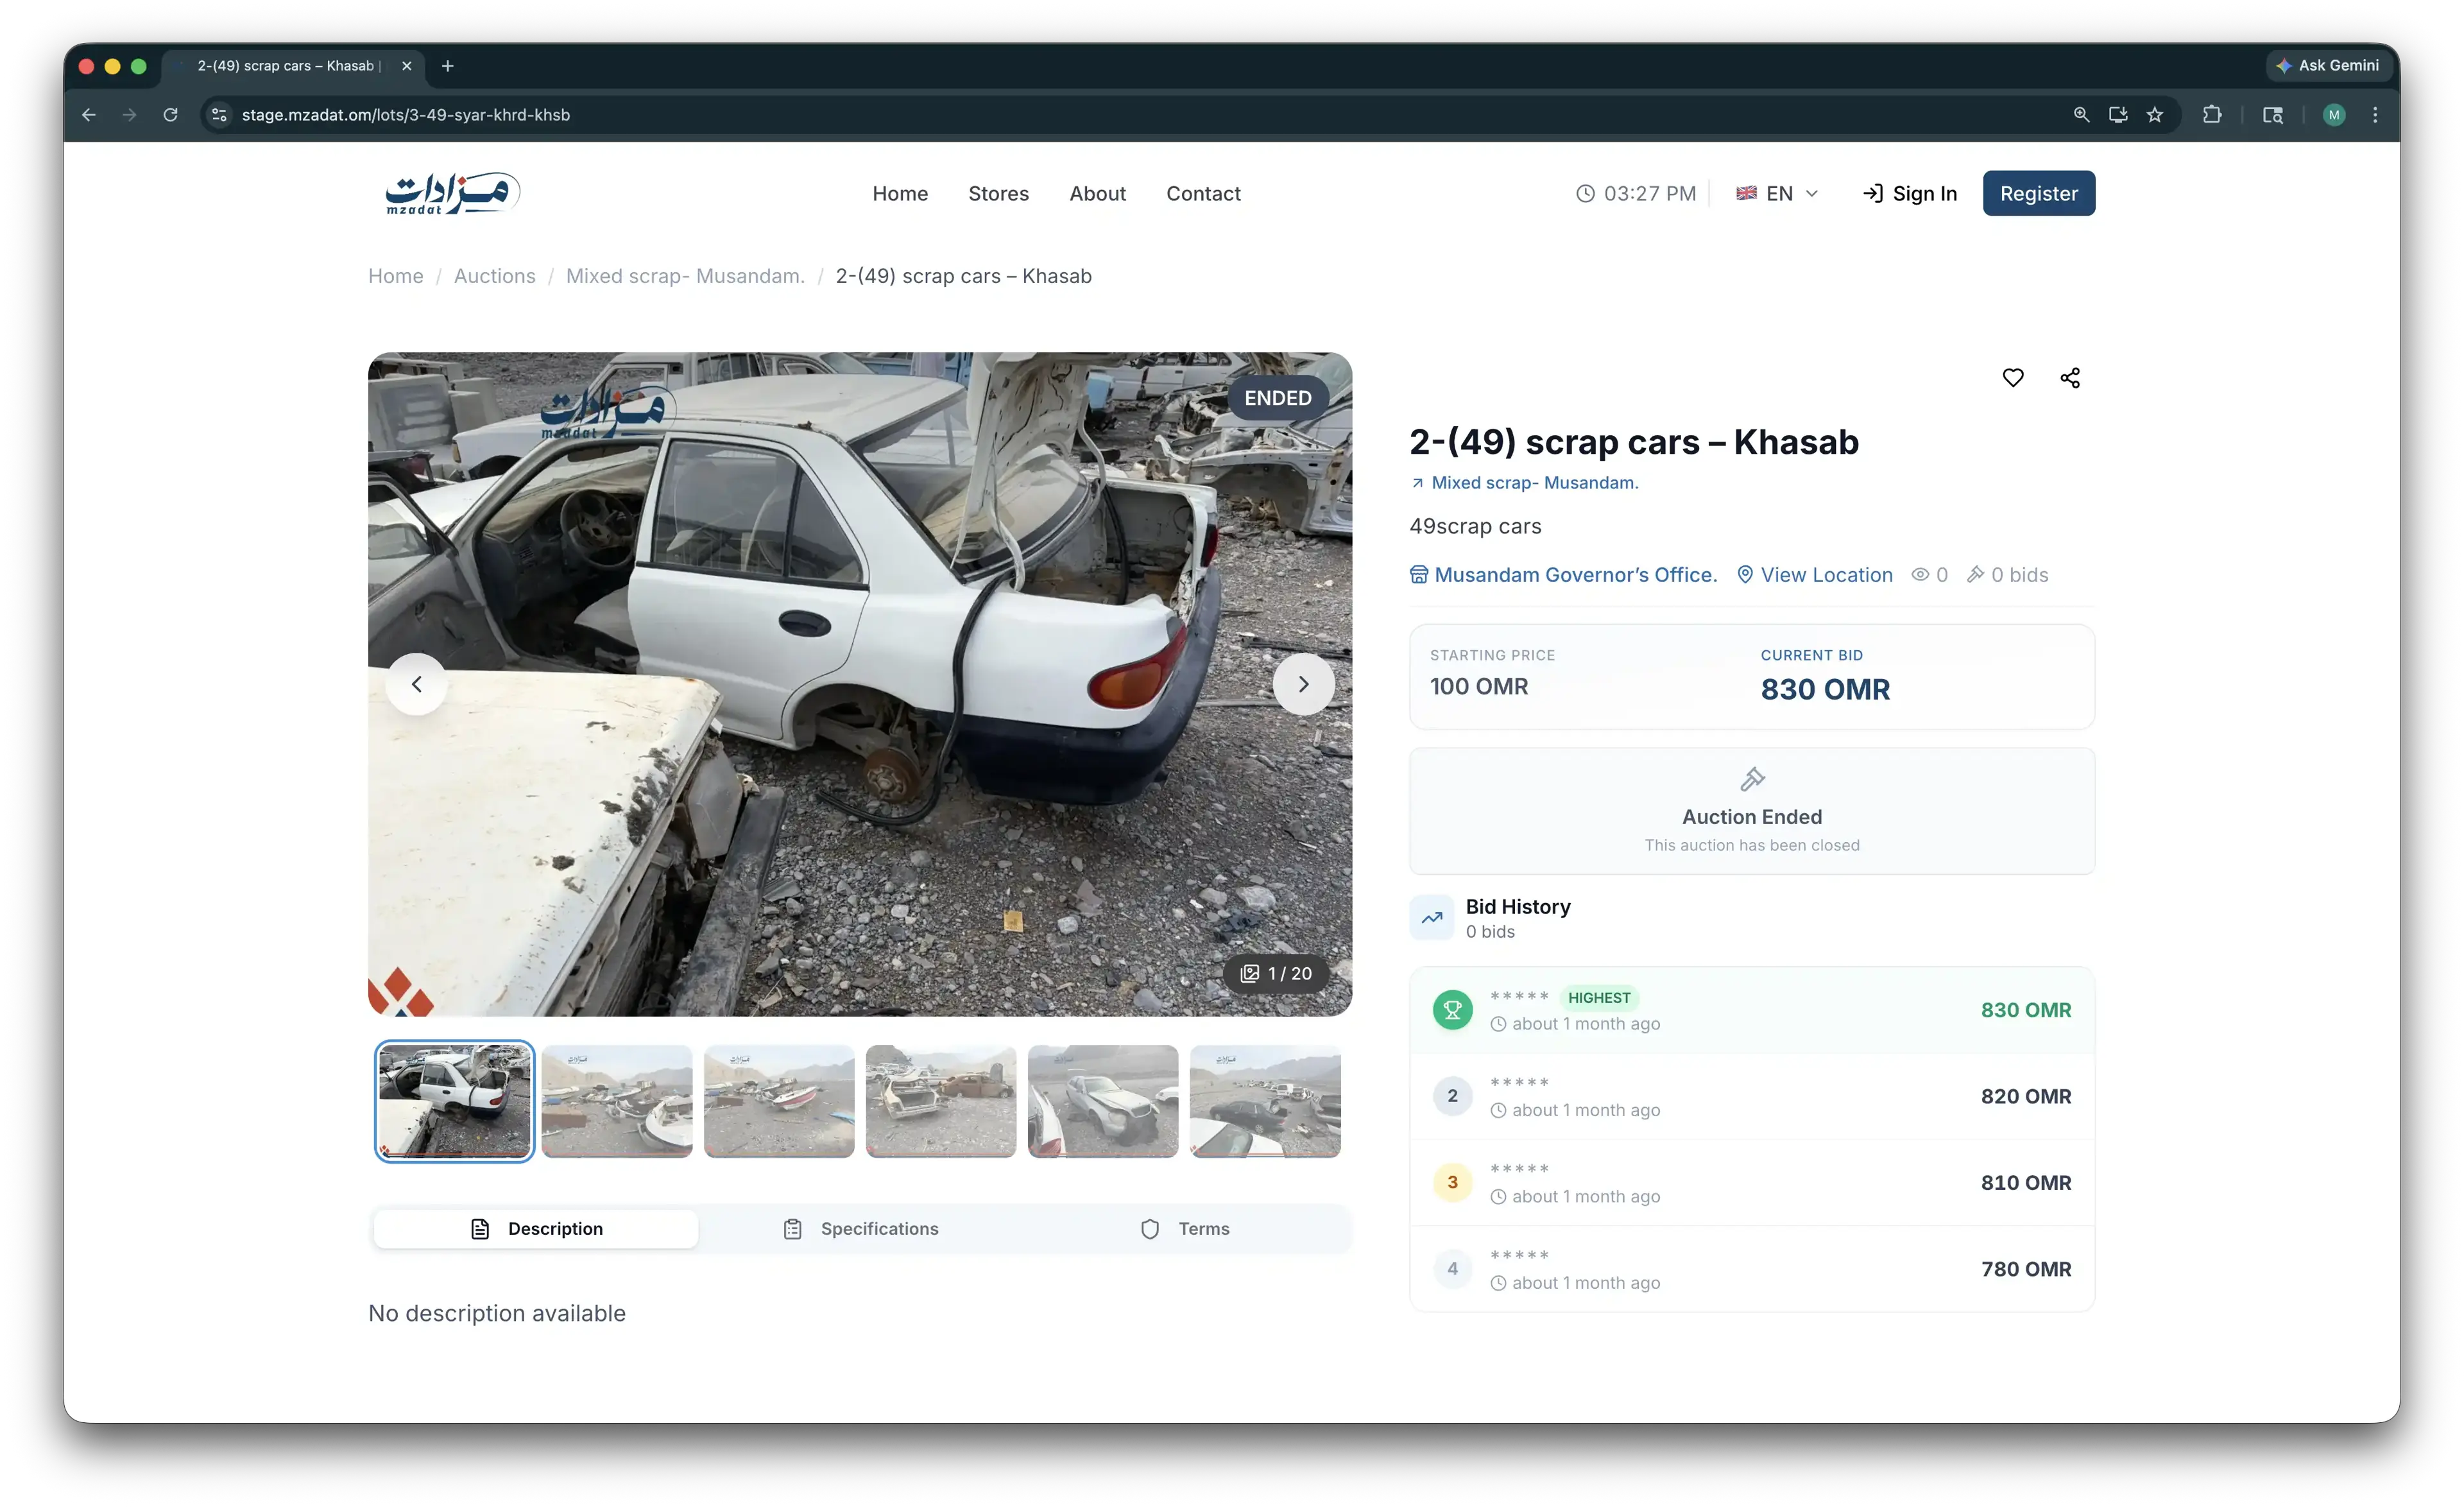Viewport: 2464px width, 1507px height.
Task: Open About in the navigation menu
Action: [1097, 193]
